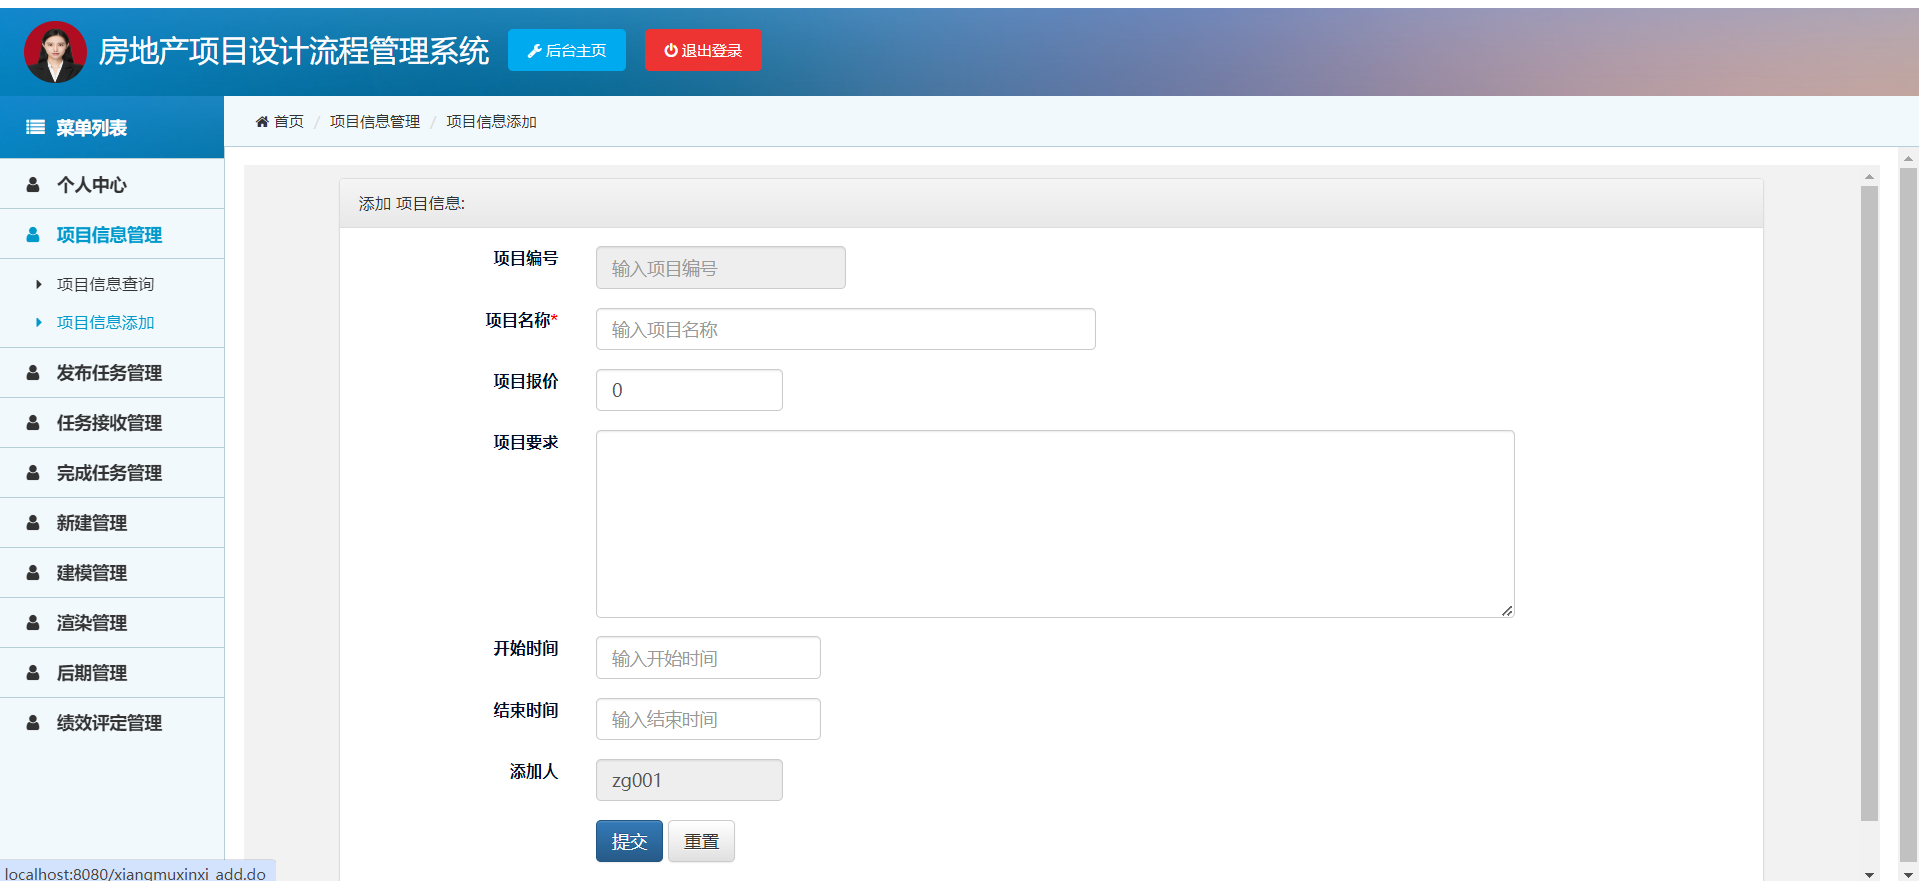This screenshot has width=1919, height=881.
Task: Click inner panel scrollbar thumb
Action: pos(1869,503)
